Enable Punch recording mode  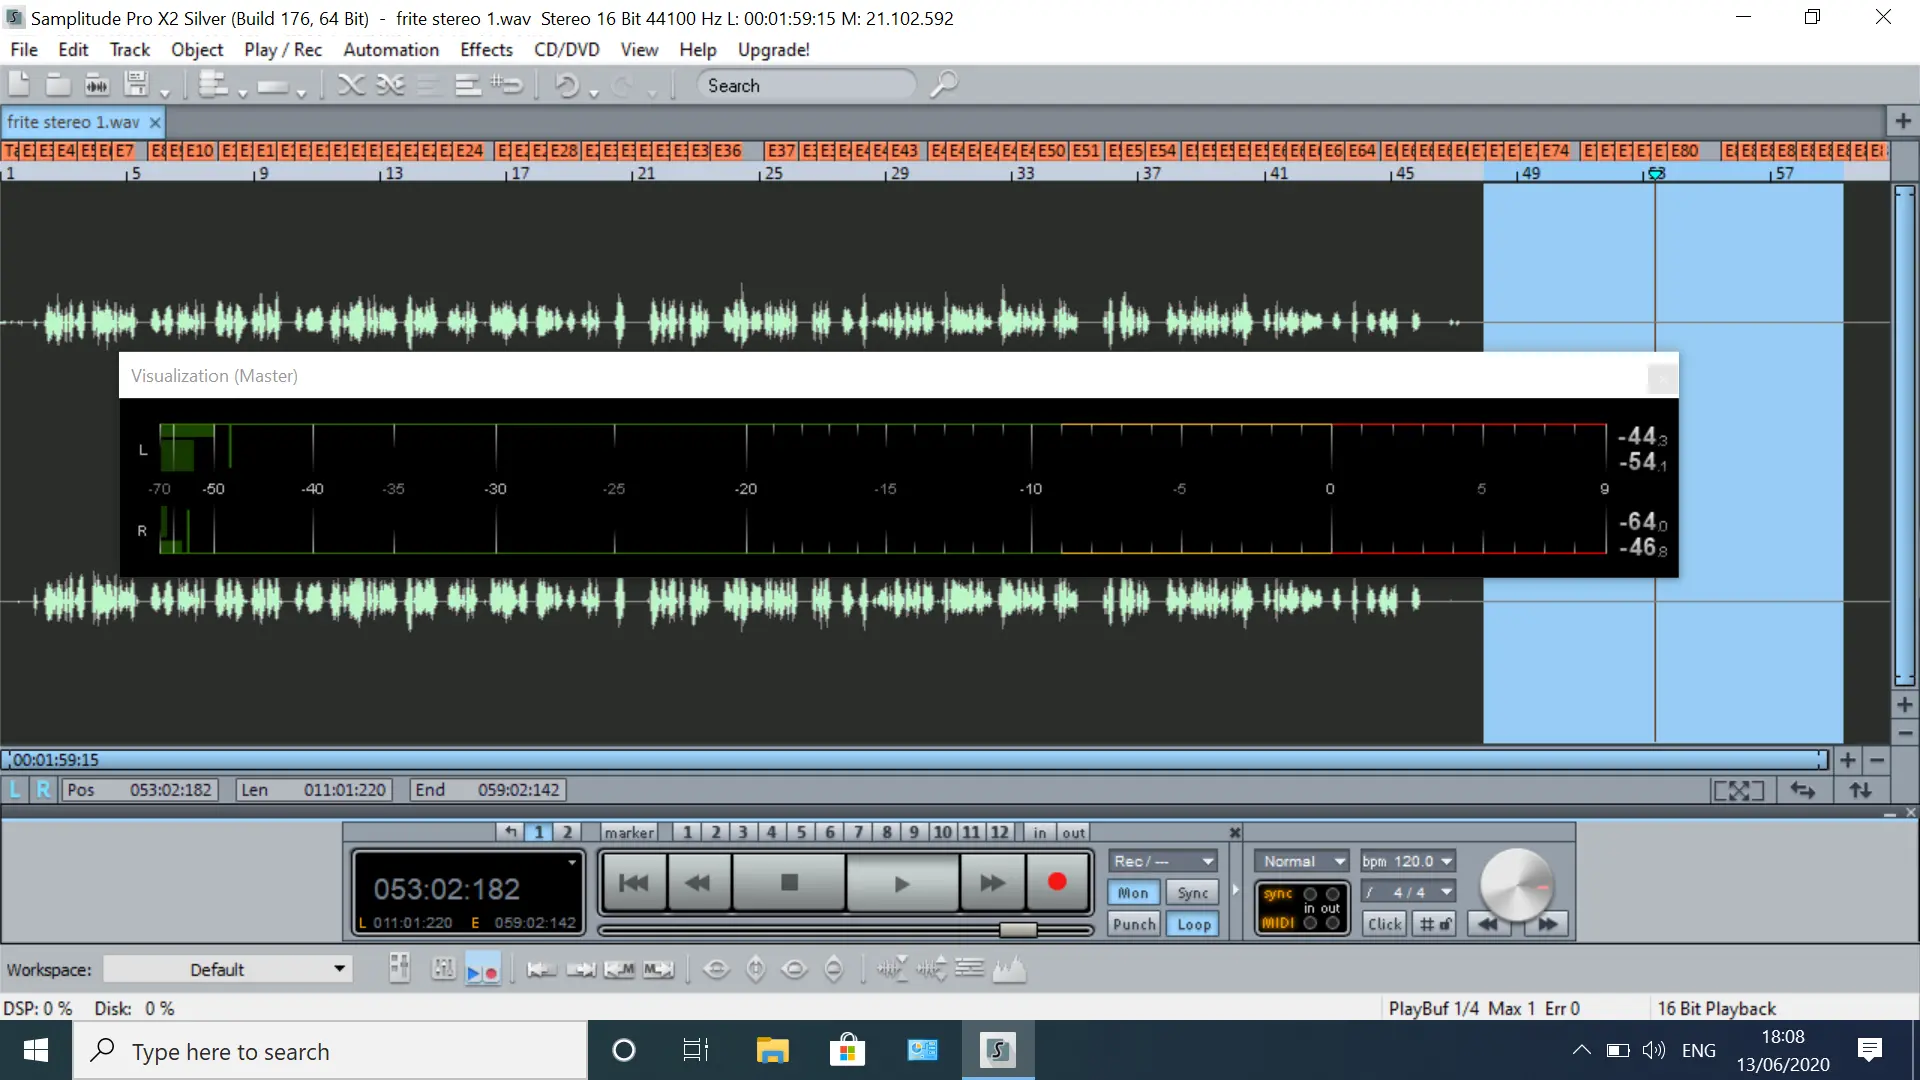click(1133, 925)
